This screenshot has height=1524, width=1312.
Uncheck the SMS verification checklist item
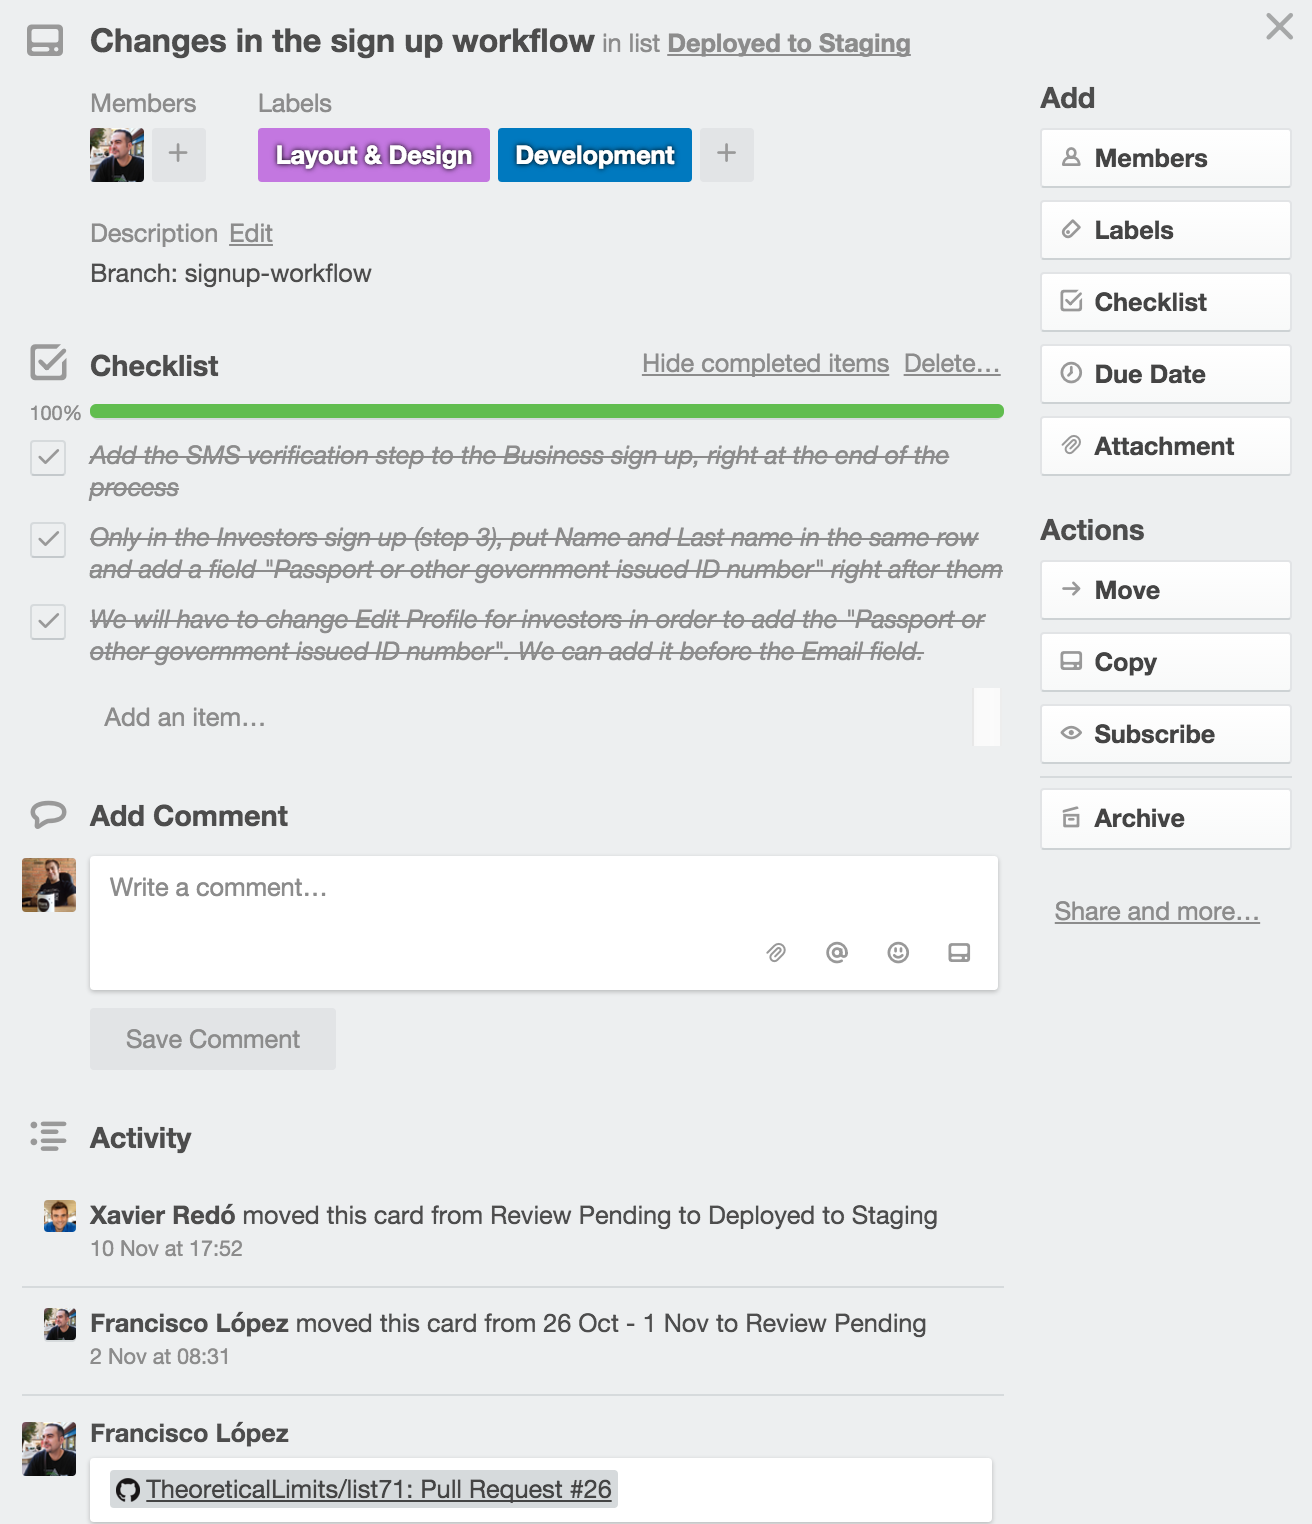coord(47,456)
